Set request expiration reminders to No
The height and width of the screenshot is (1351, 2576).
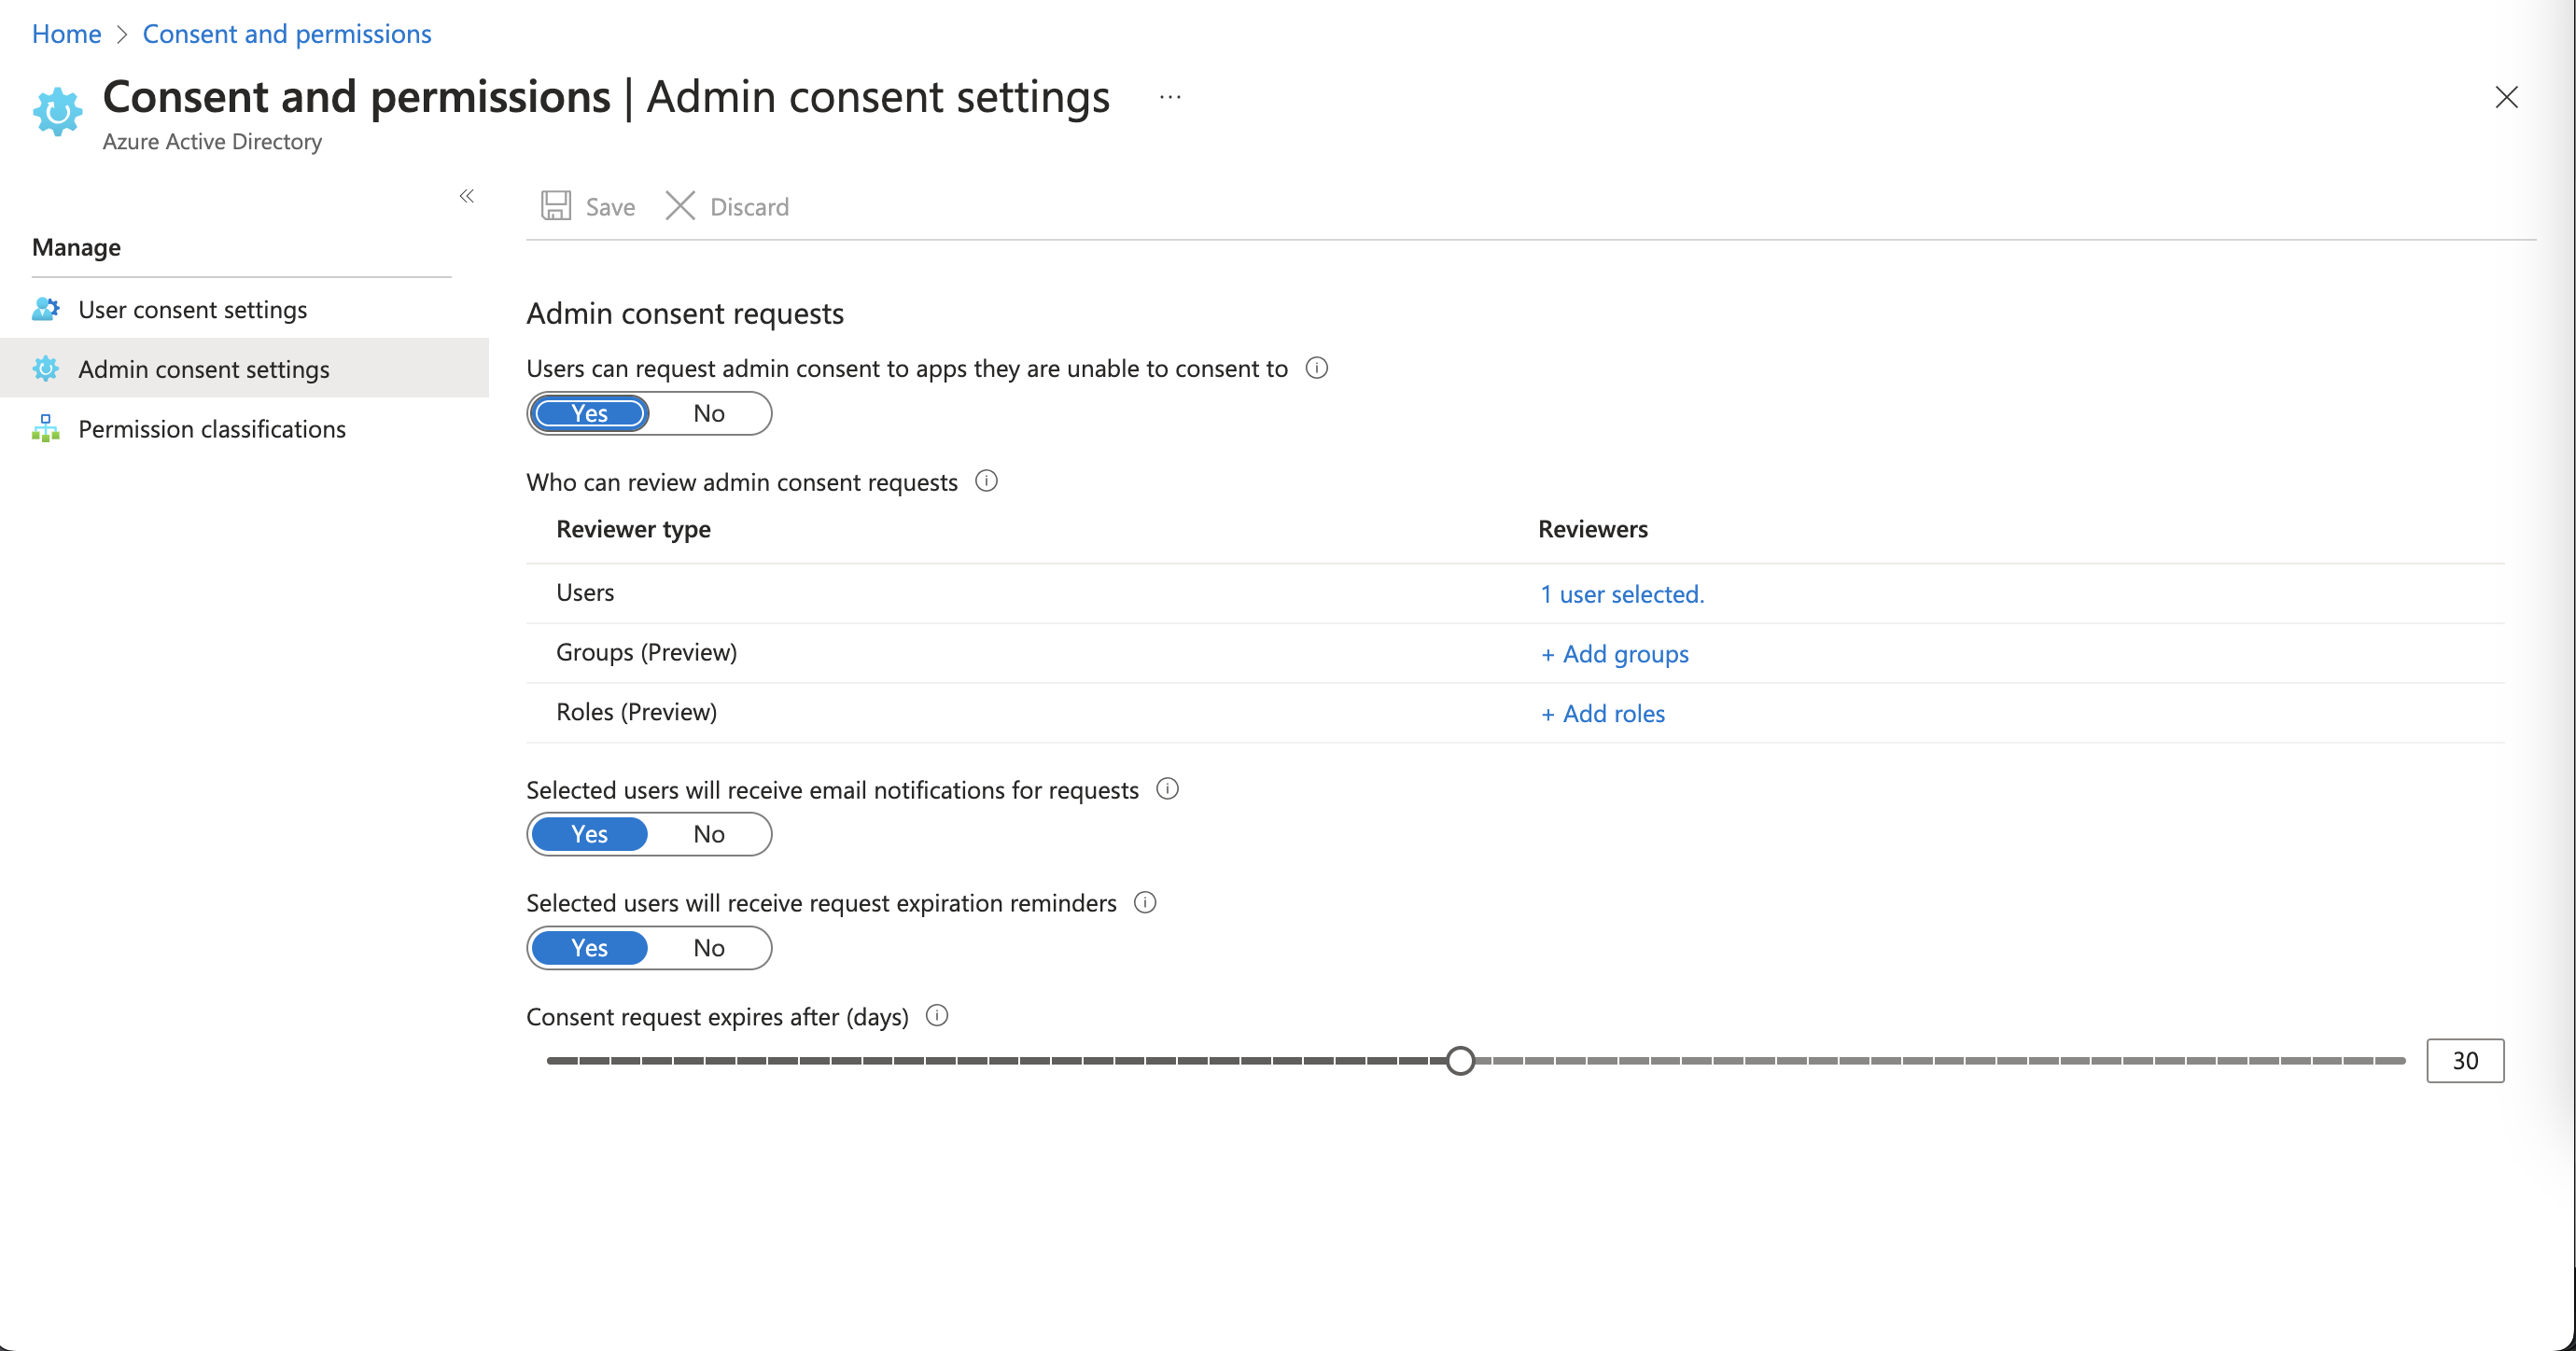(x=709, y=948)
